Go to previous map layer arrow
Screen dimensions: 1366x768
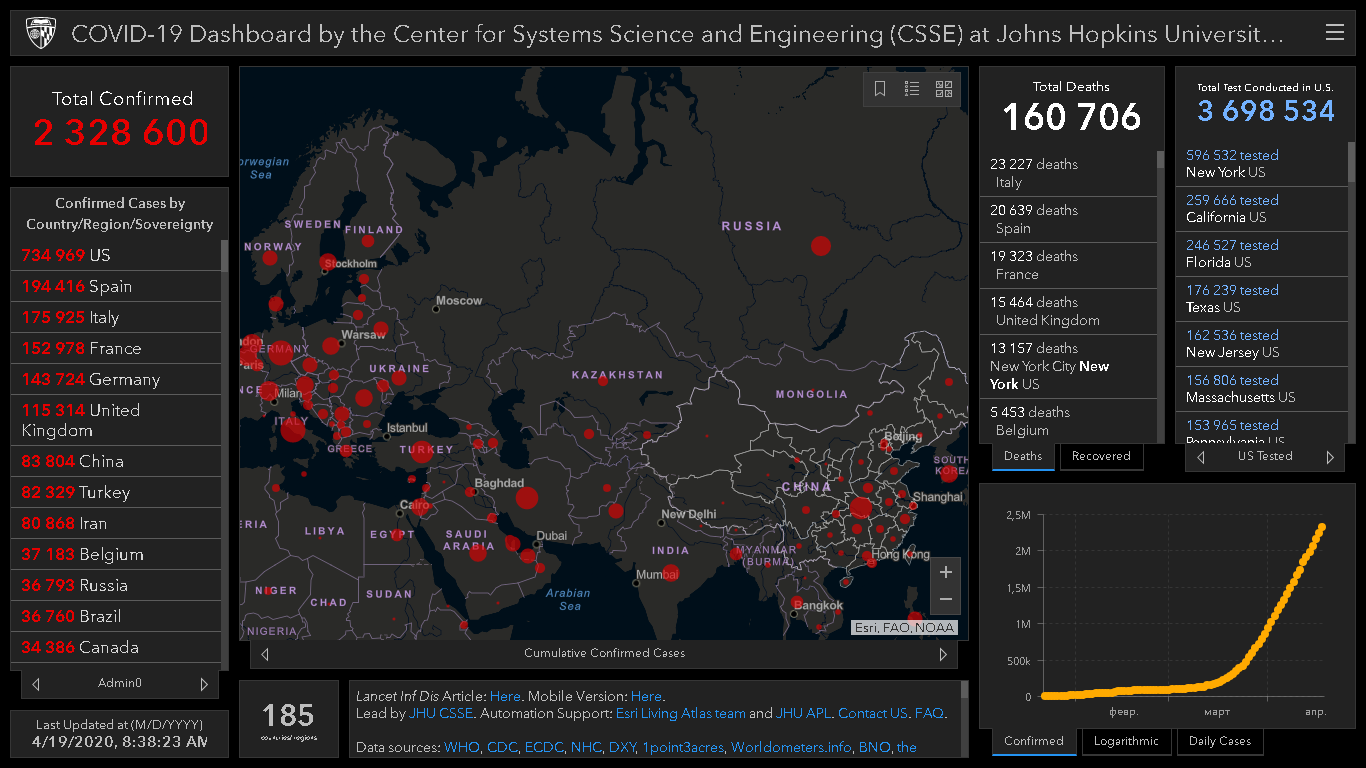coord(265,655)
